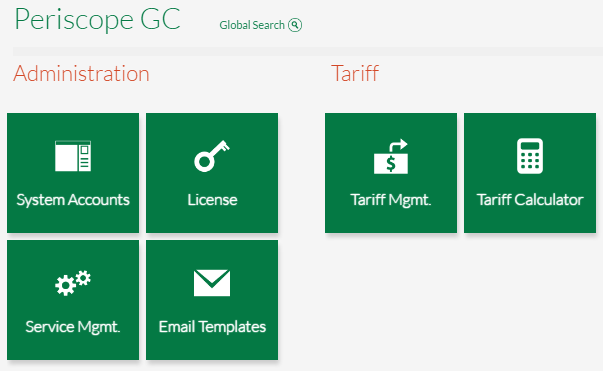Click the dollar sign box in Tariff Mgmt.
The width and height of the screenshot is (603, 371).
pos(391,164)
